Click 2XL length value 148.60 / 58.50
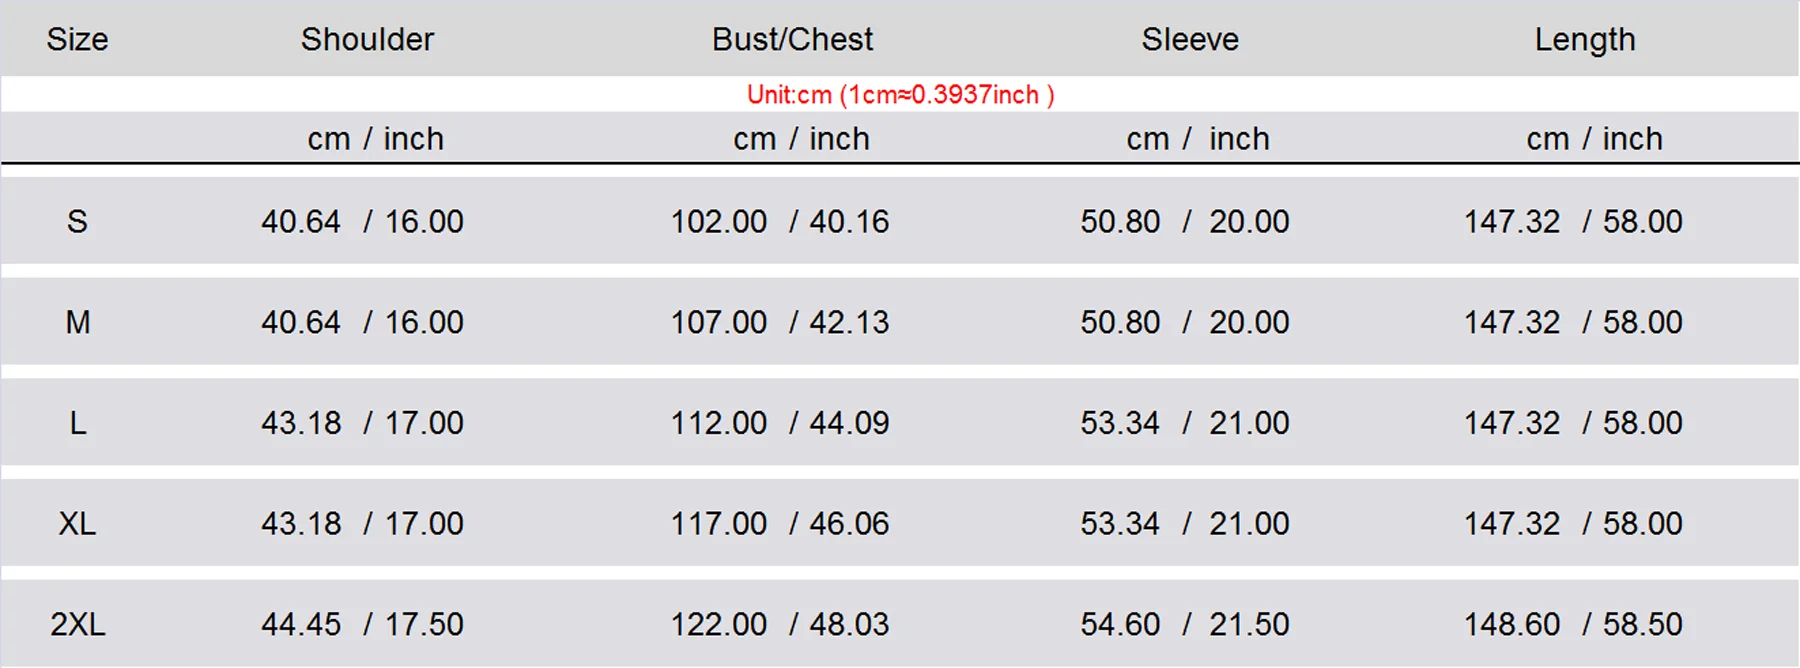The width and height of the screenshot is (1800, 668). tap(1573, 624)
